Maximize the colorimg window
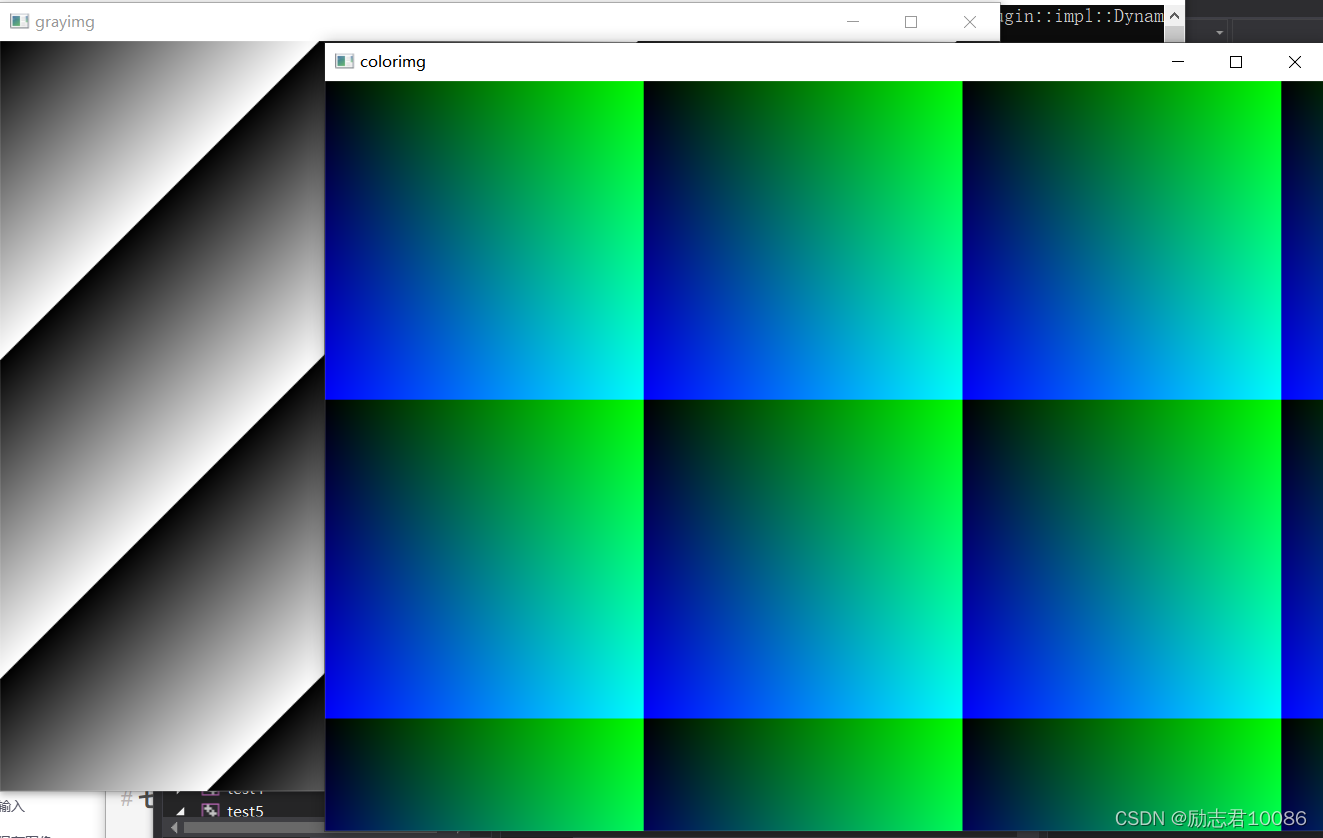The image size is (1323, 838). point(1236,62)
